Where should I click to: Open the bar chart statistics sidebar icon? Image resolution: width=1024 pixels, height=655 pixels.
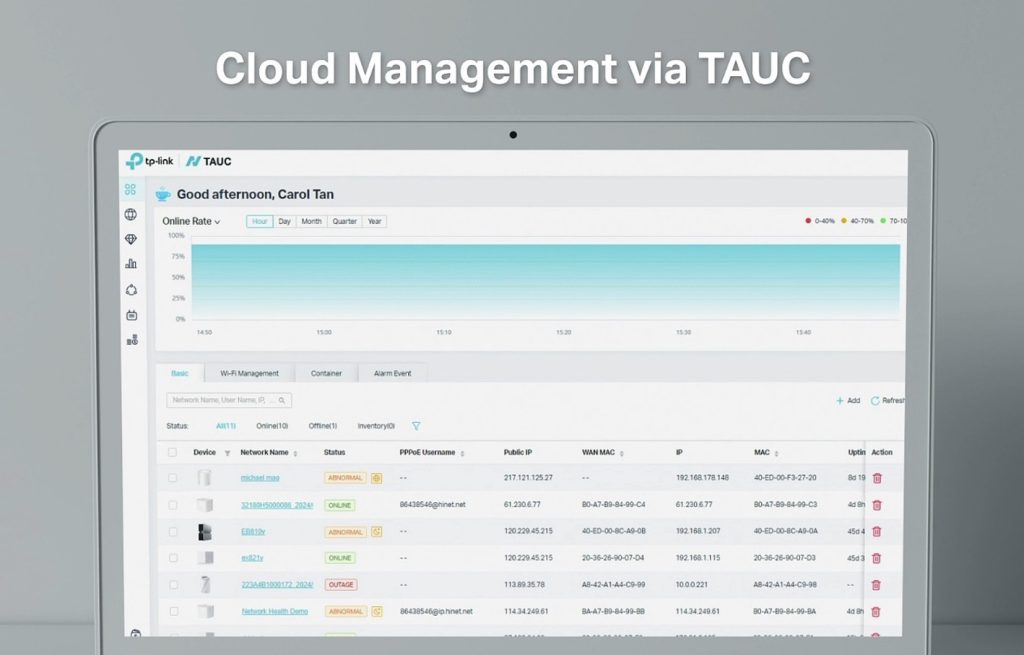130,264
